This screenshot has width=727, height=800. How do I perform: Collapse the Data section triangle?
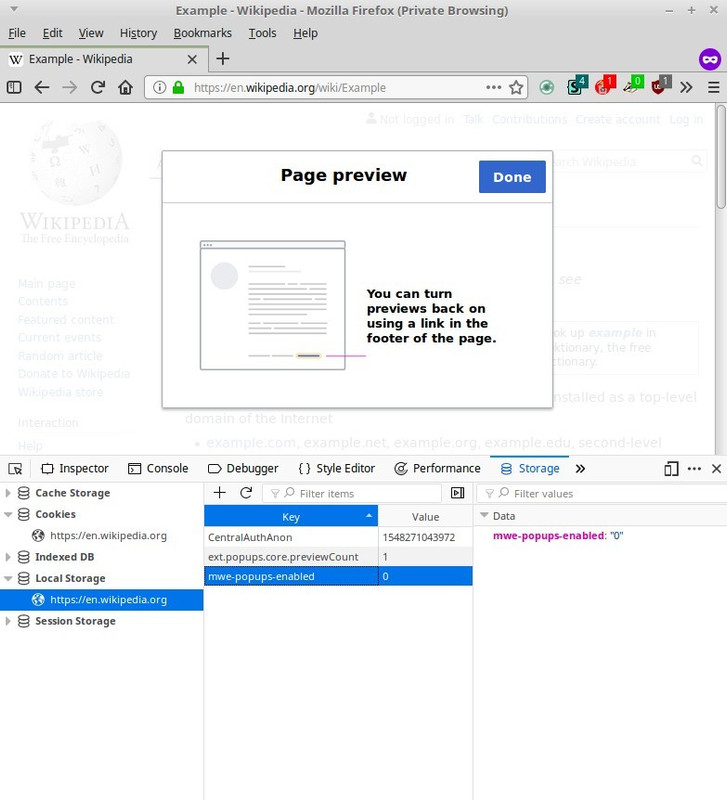(484, 516)
